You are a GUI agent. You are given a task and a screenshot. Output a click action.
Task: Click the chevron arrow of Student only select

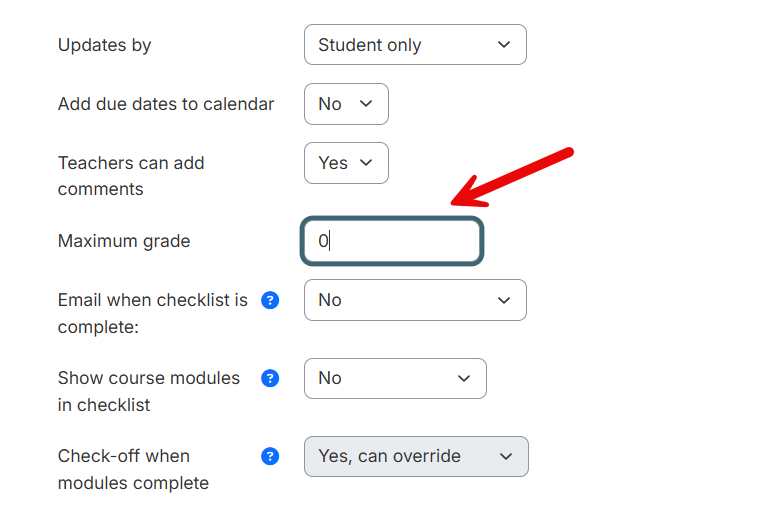504,44
